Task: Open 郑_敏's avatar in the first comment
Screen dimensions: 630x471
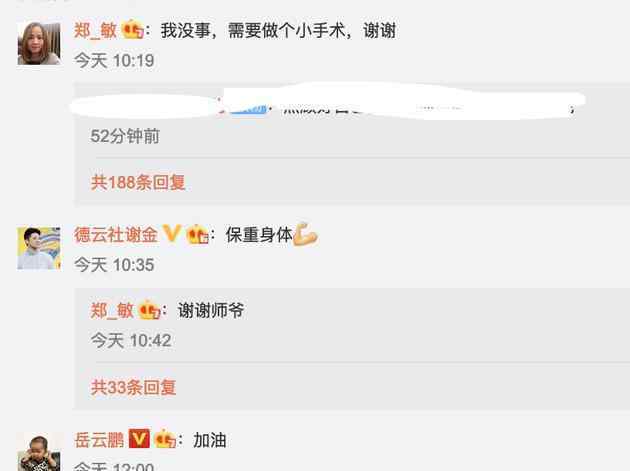Action: pyautogui.click(x=39, y=44)
